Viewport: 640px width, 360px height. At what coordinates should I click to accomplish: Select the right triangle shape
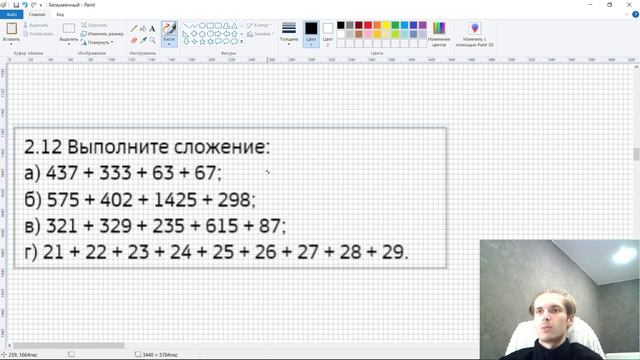[186, 33]
